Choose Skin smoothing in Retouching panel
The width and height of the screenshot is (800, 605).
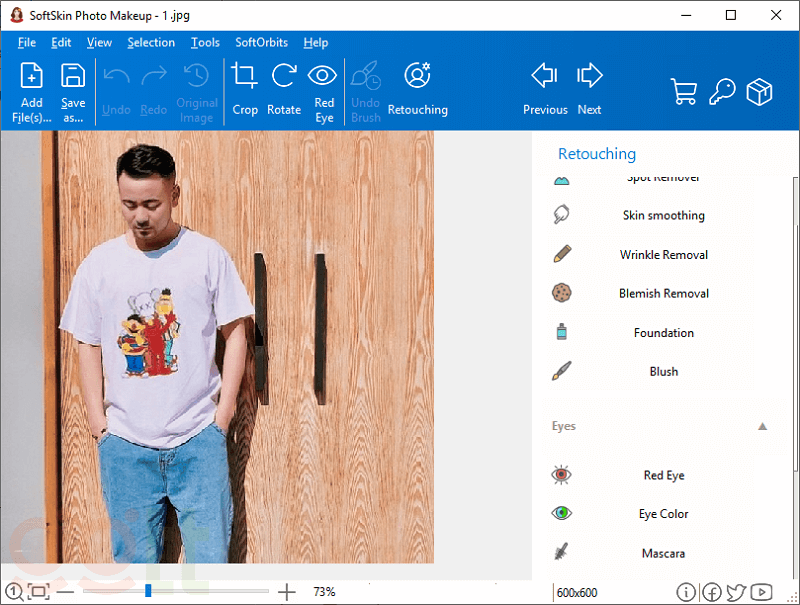[663, 215]
